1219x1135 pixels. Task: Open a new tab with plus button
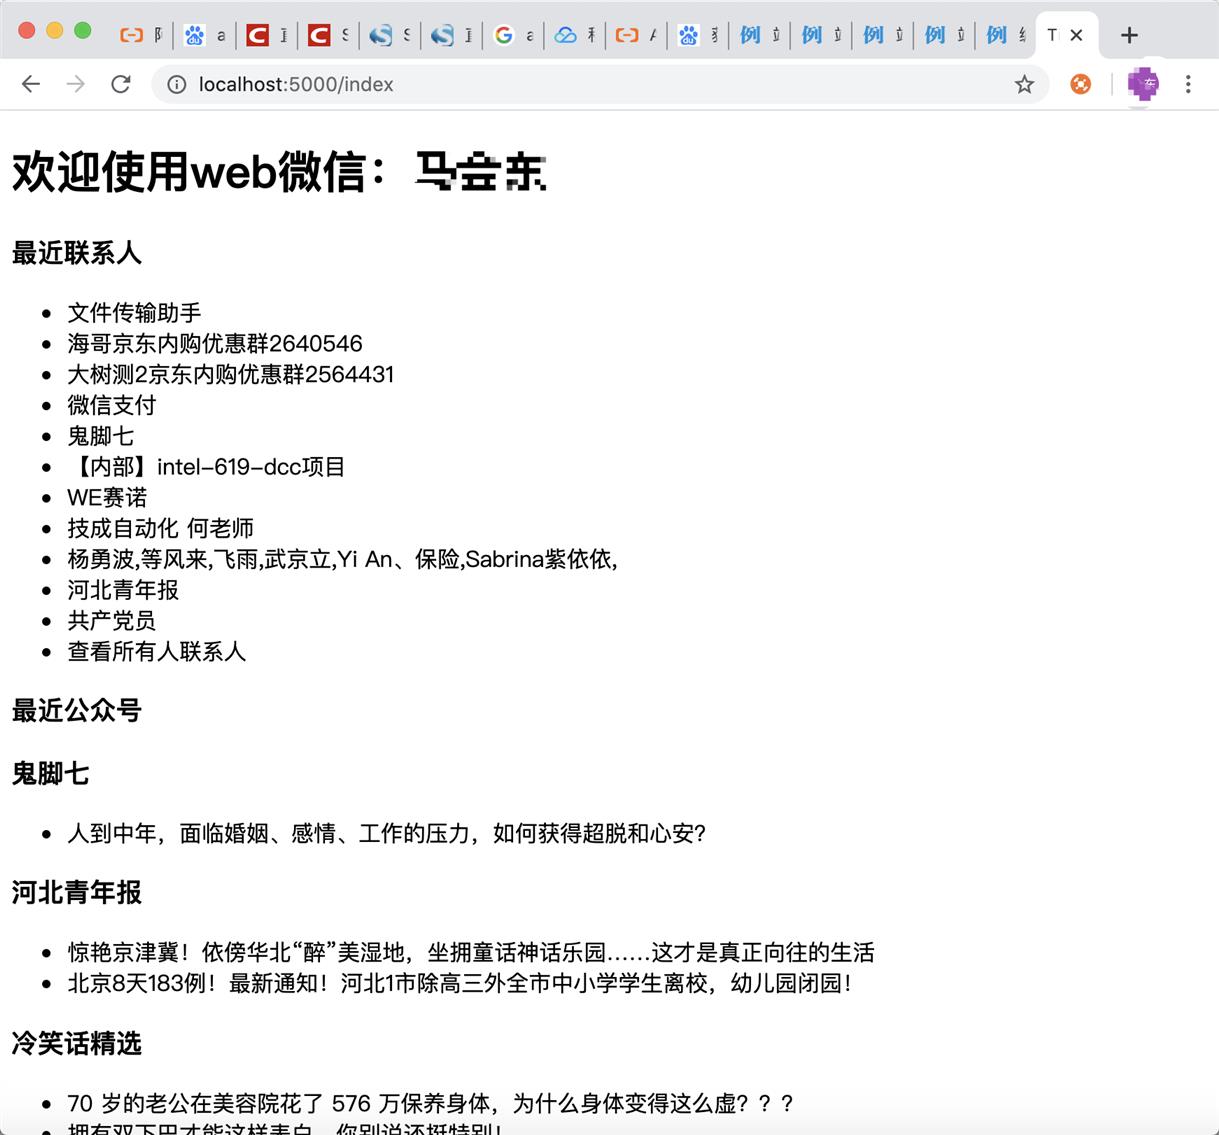click(x=1129, y=35)
